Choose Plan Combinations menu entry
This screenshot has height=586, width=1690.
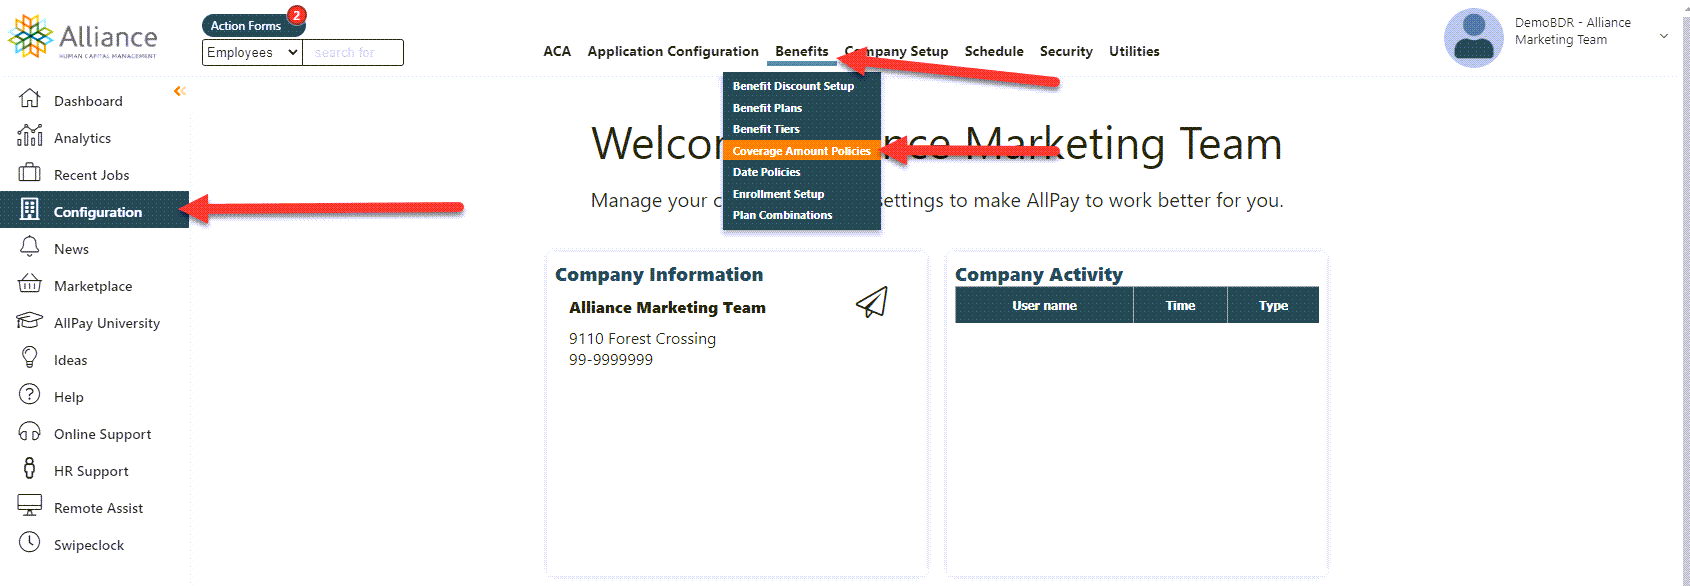(x=802, y=215)
